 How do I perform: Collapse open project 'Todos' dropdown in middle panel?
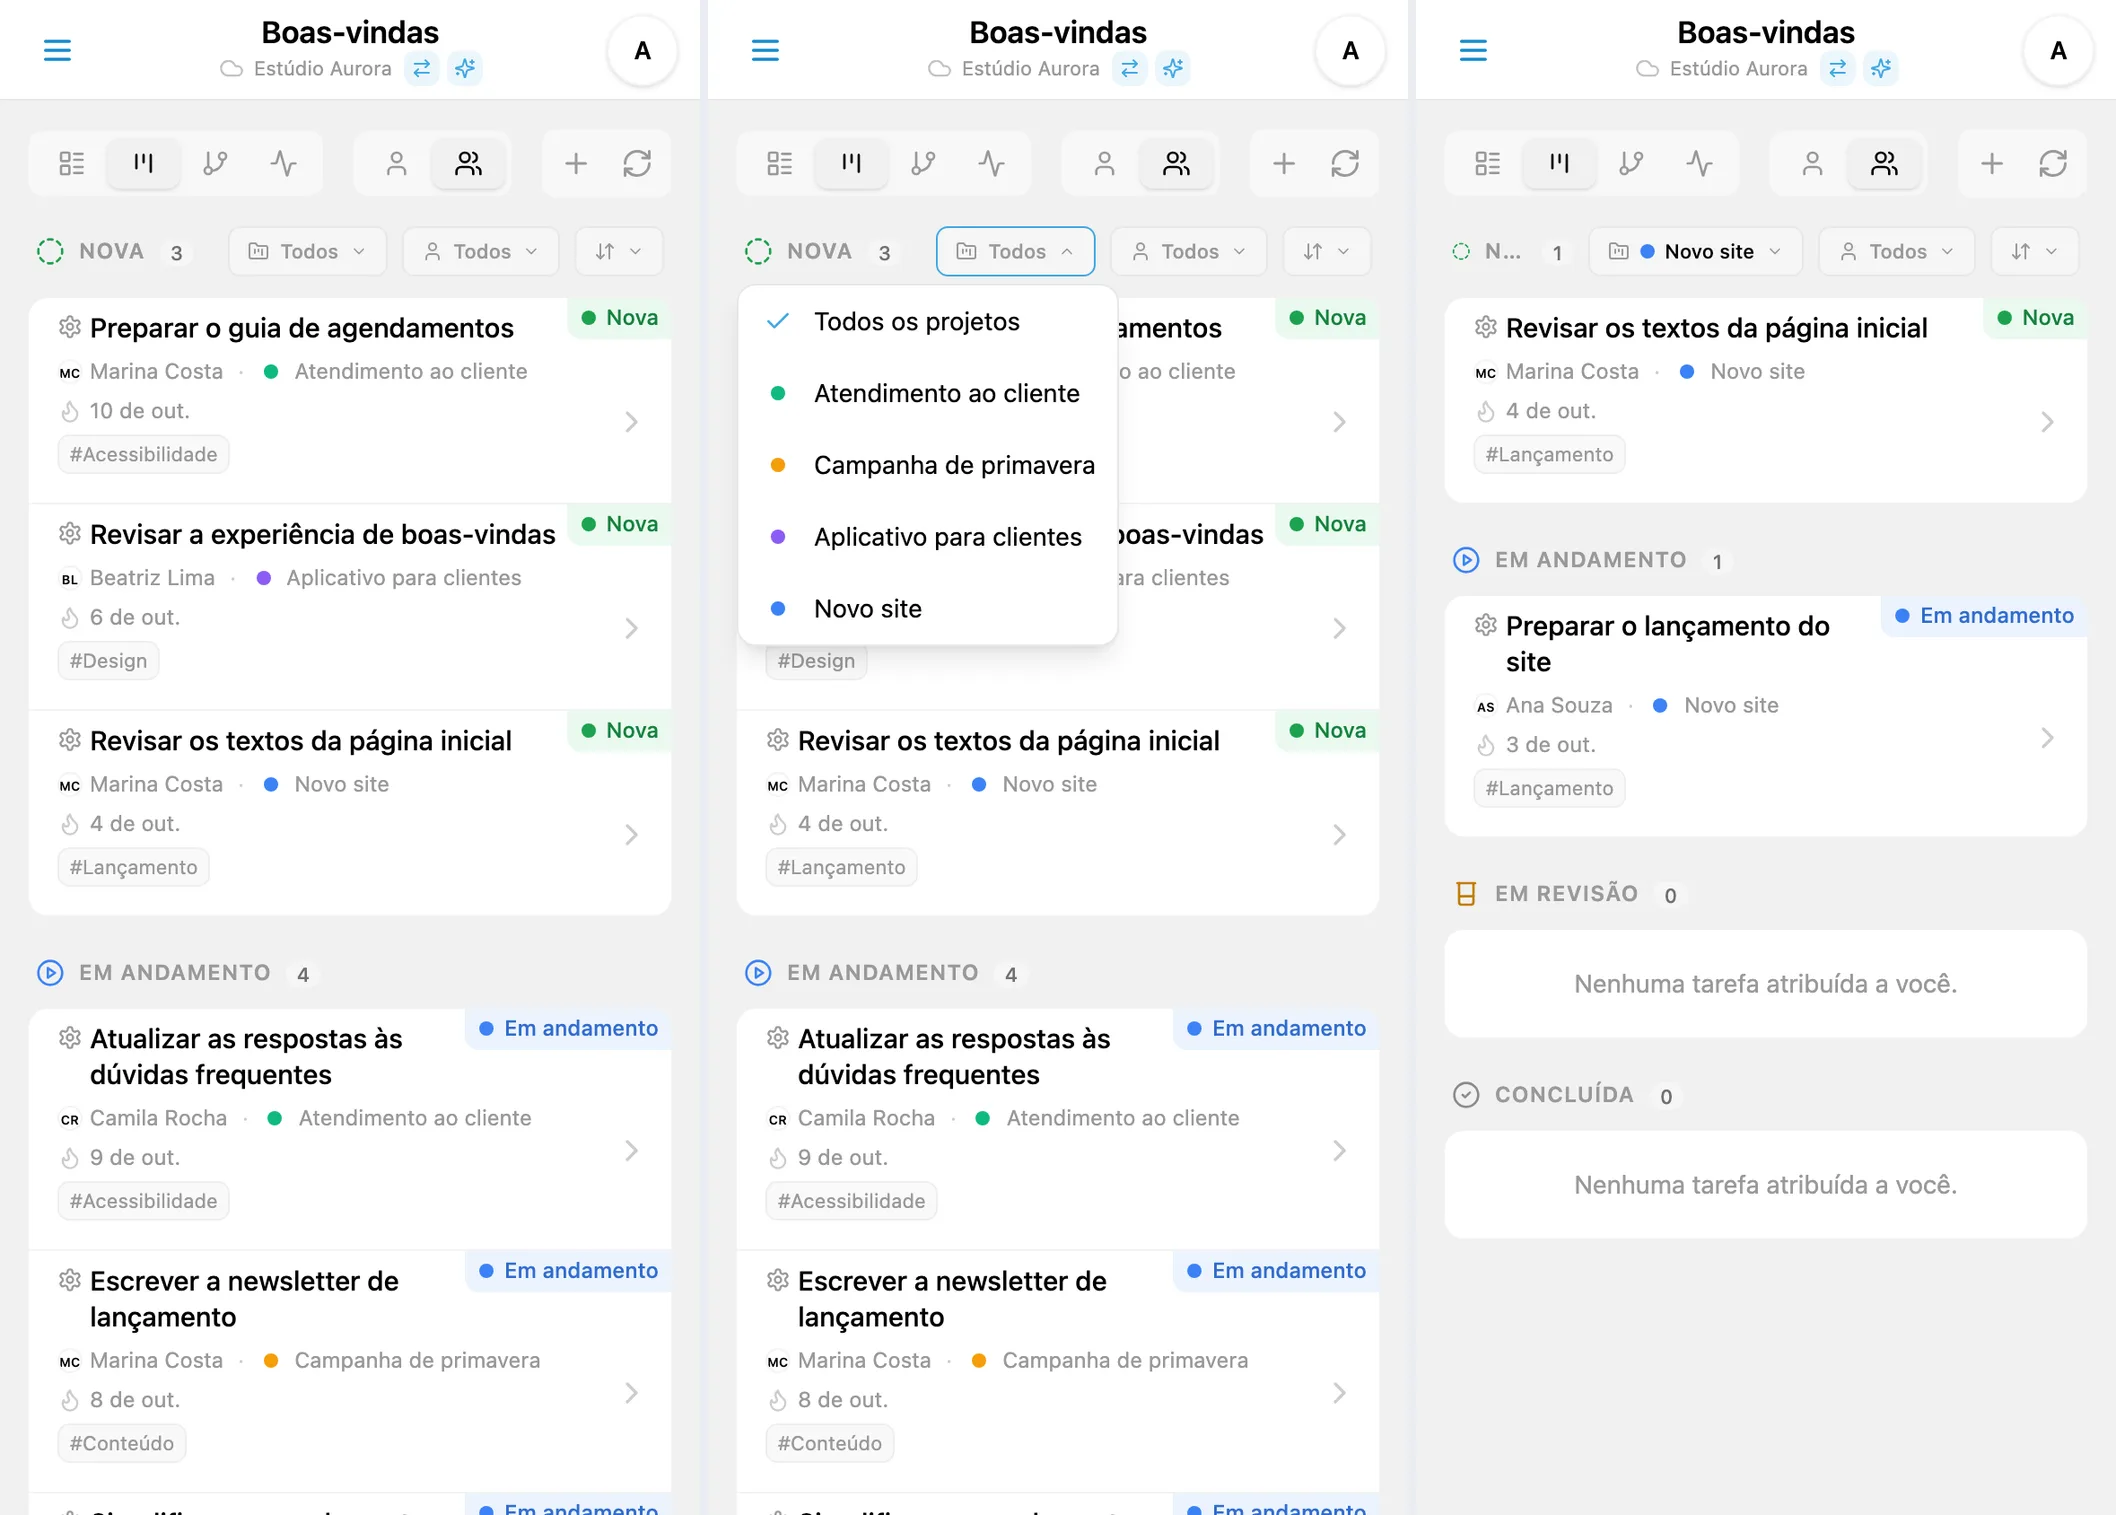1015,251
